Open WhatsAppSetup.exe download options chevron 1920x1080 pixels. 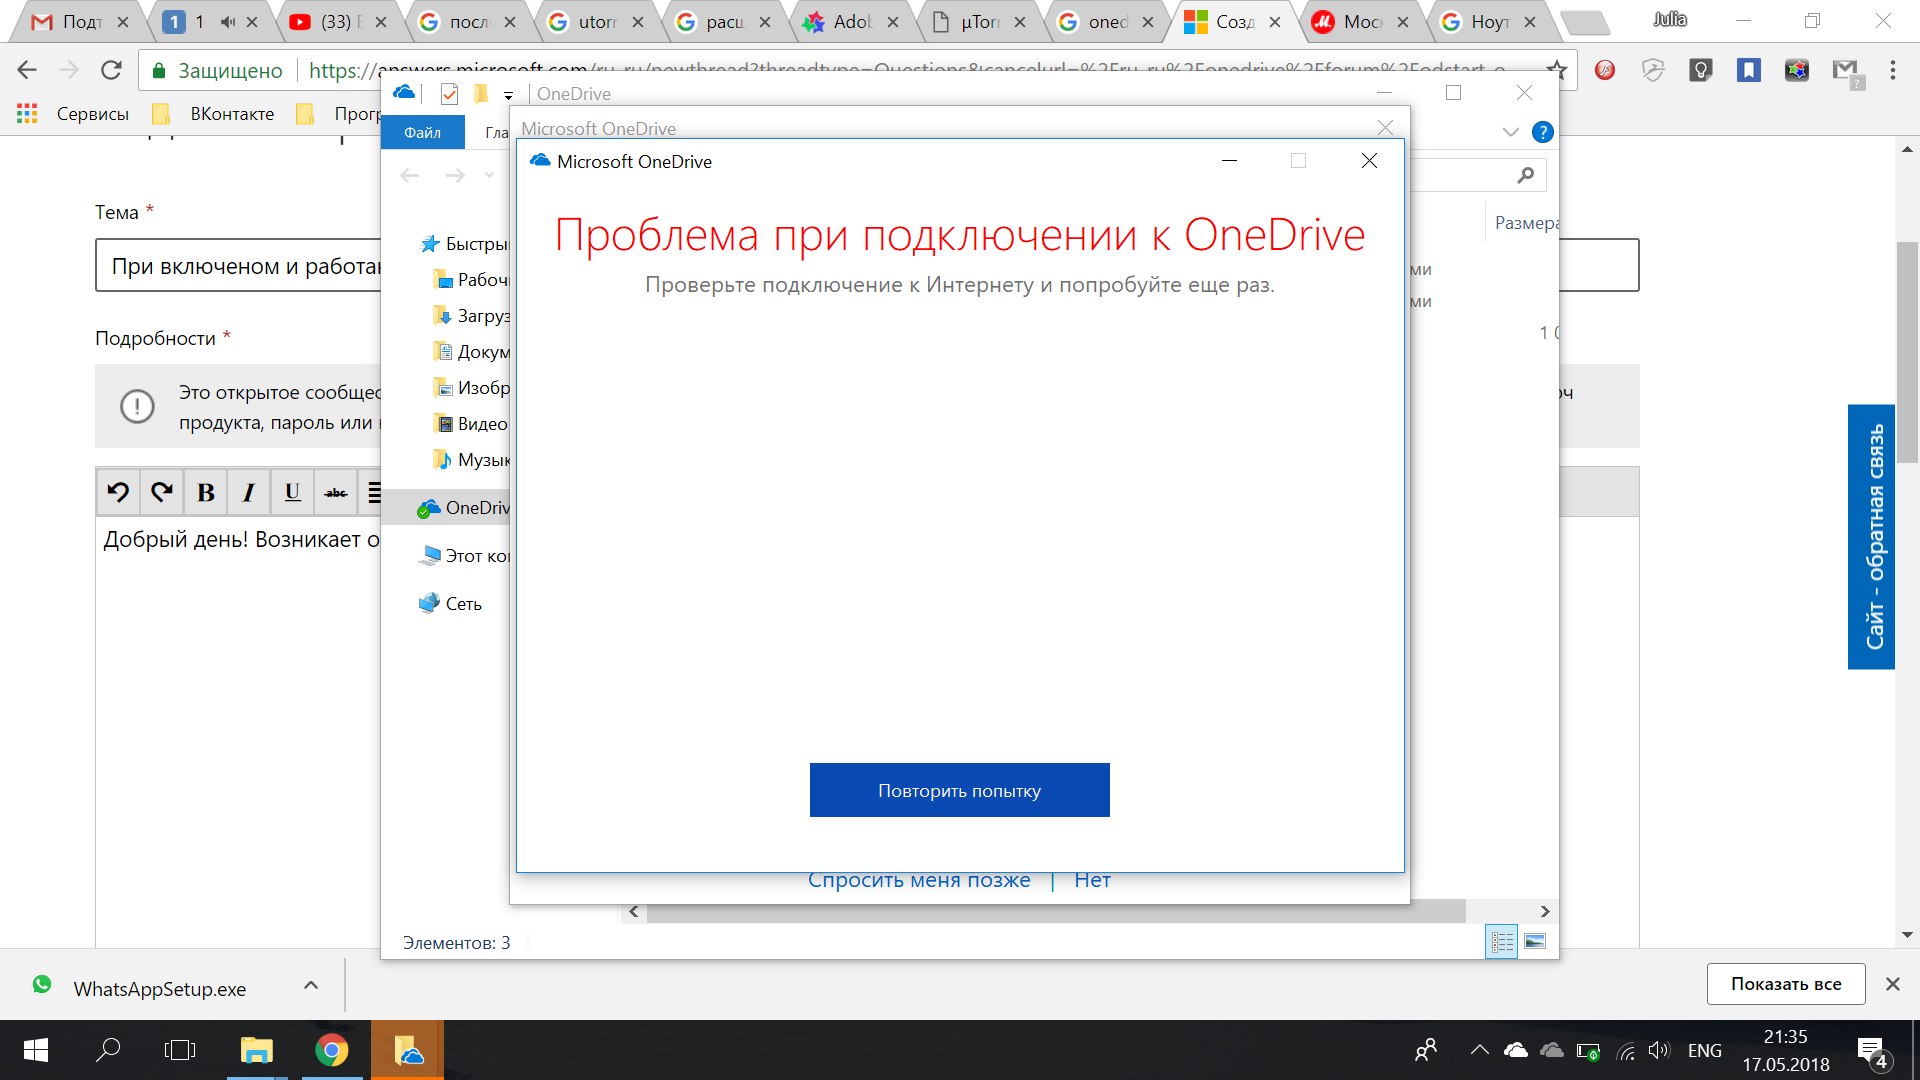click(x=311, y=986)
